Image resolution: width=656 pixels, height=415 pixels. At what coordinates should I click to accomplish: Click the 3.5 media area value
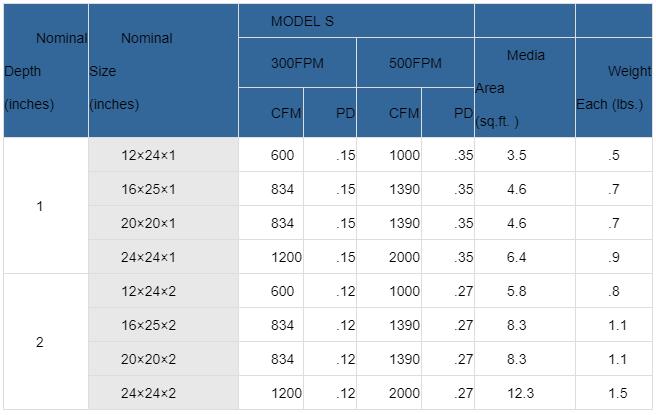pos(517,155)
